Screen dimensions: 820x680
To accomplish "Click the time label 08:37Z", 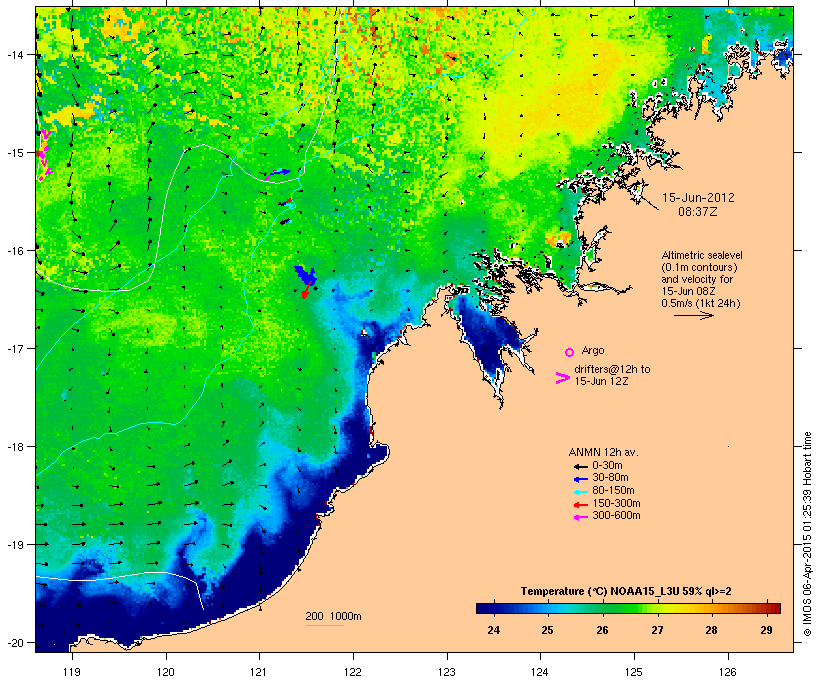I will tap(698, 212).
